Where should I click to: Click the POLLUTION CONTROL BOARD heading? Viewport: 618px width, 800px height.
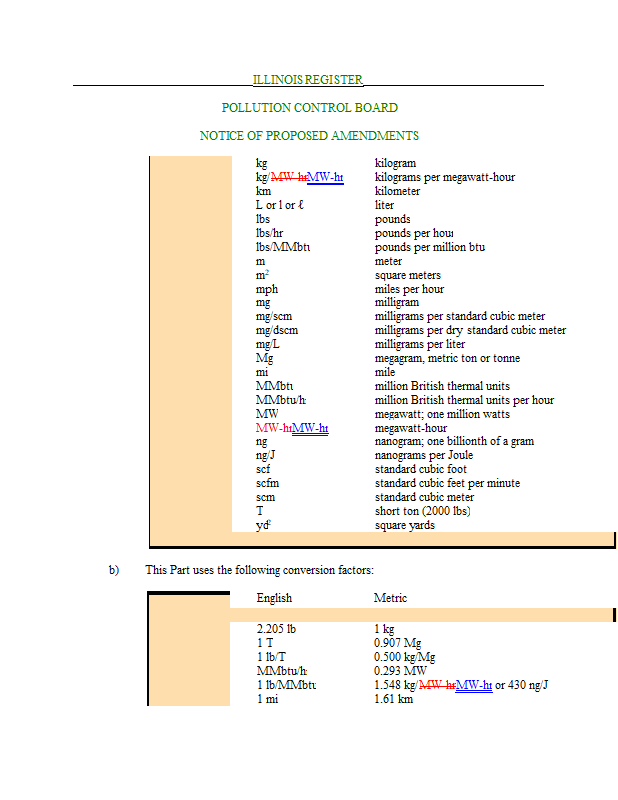point(309,107)
